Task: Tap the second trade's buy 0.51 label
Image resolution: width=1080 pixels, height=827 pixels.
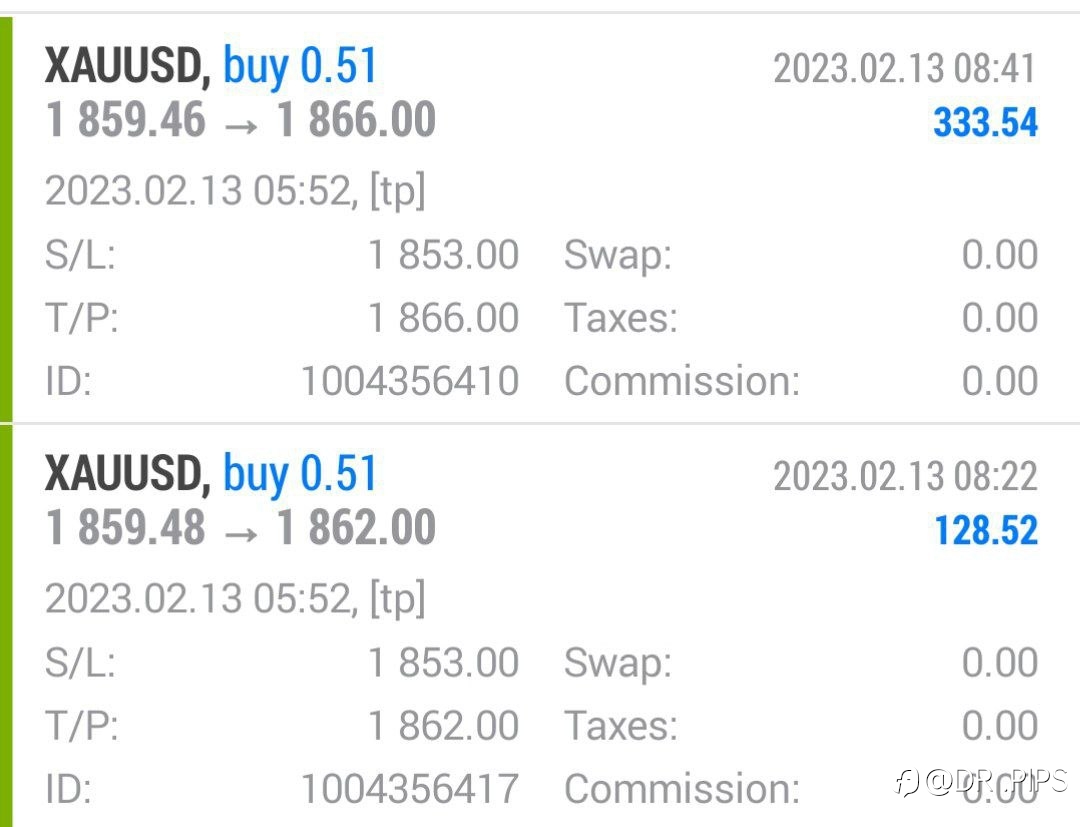Action: click(x=300, y=474)
